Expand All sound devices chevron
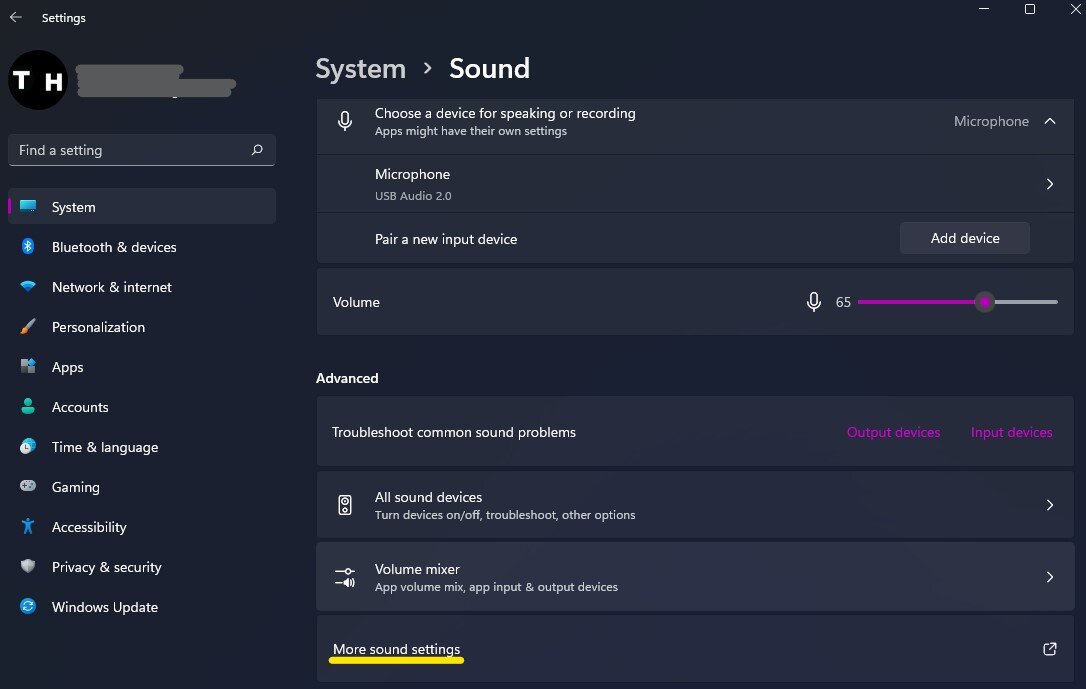 [x=1049, y=505]
